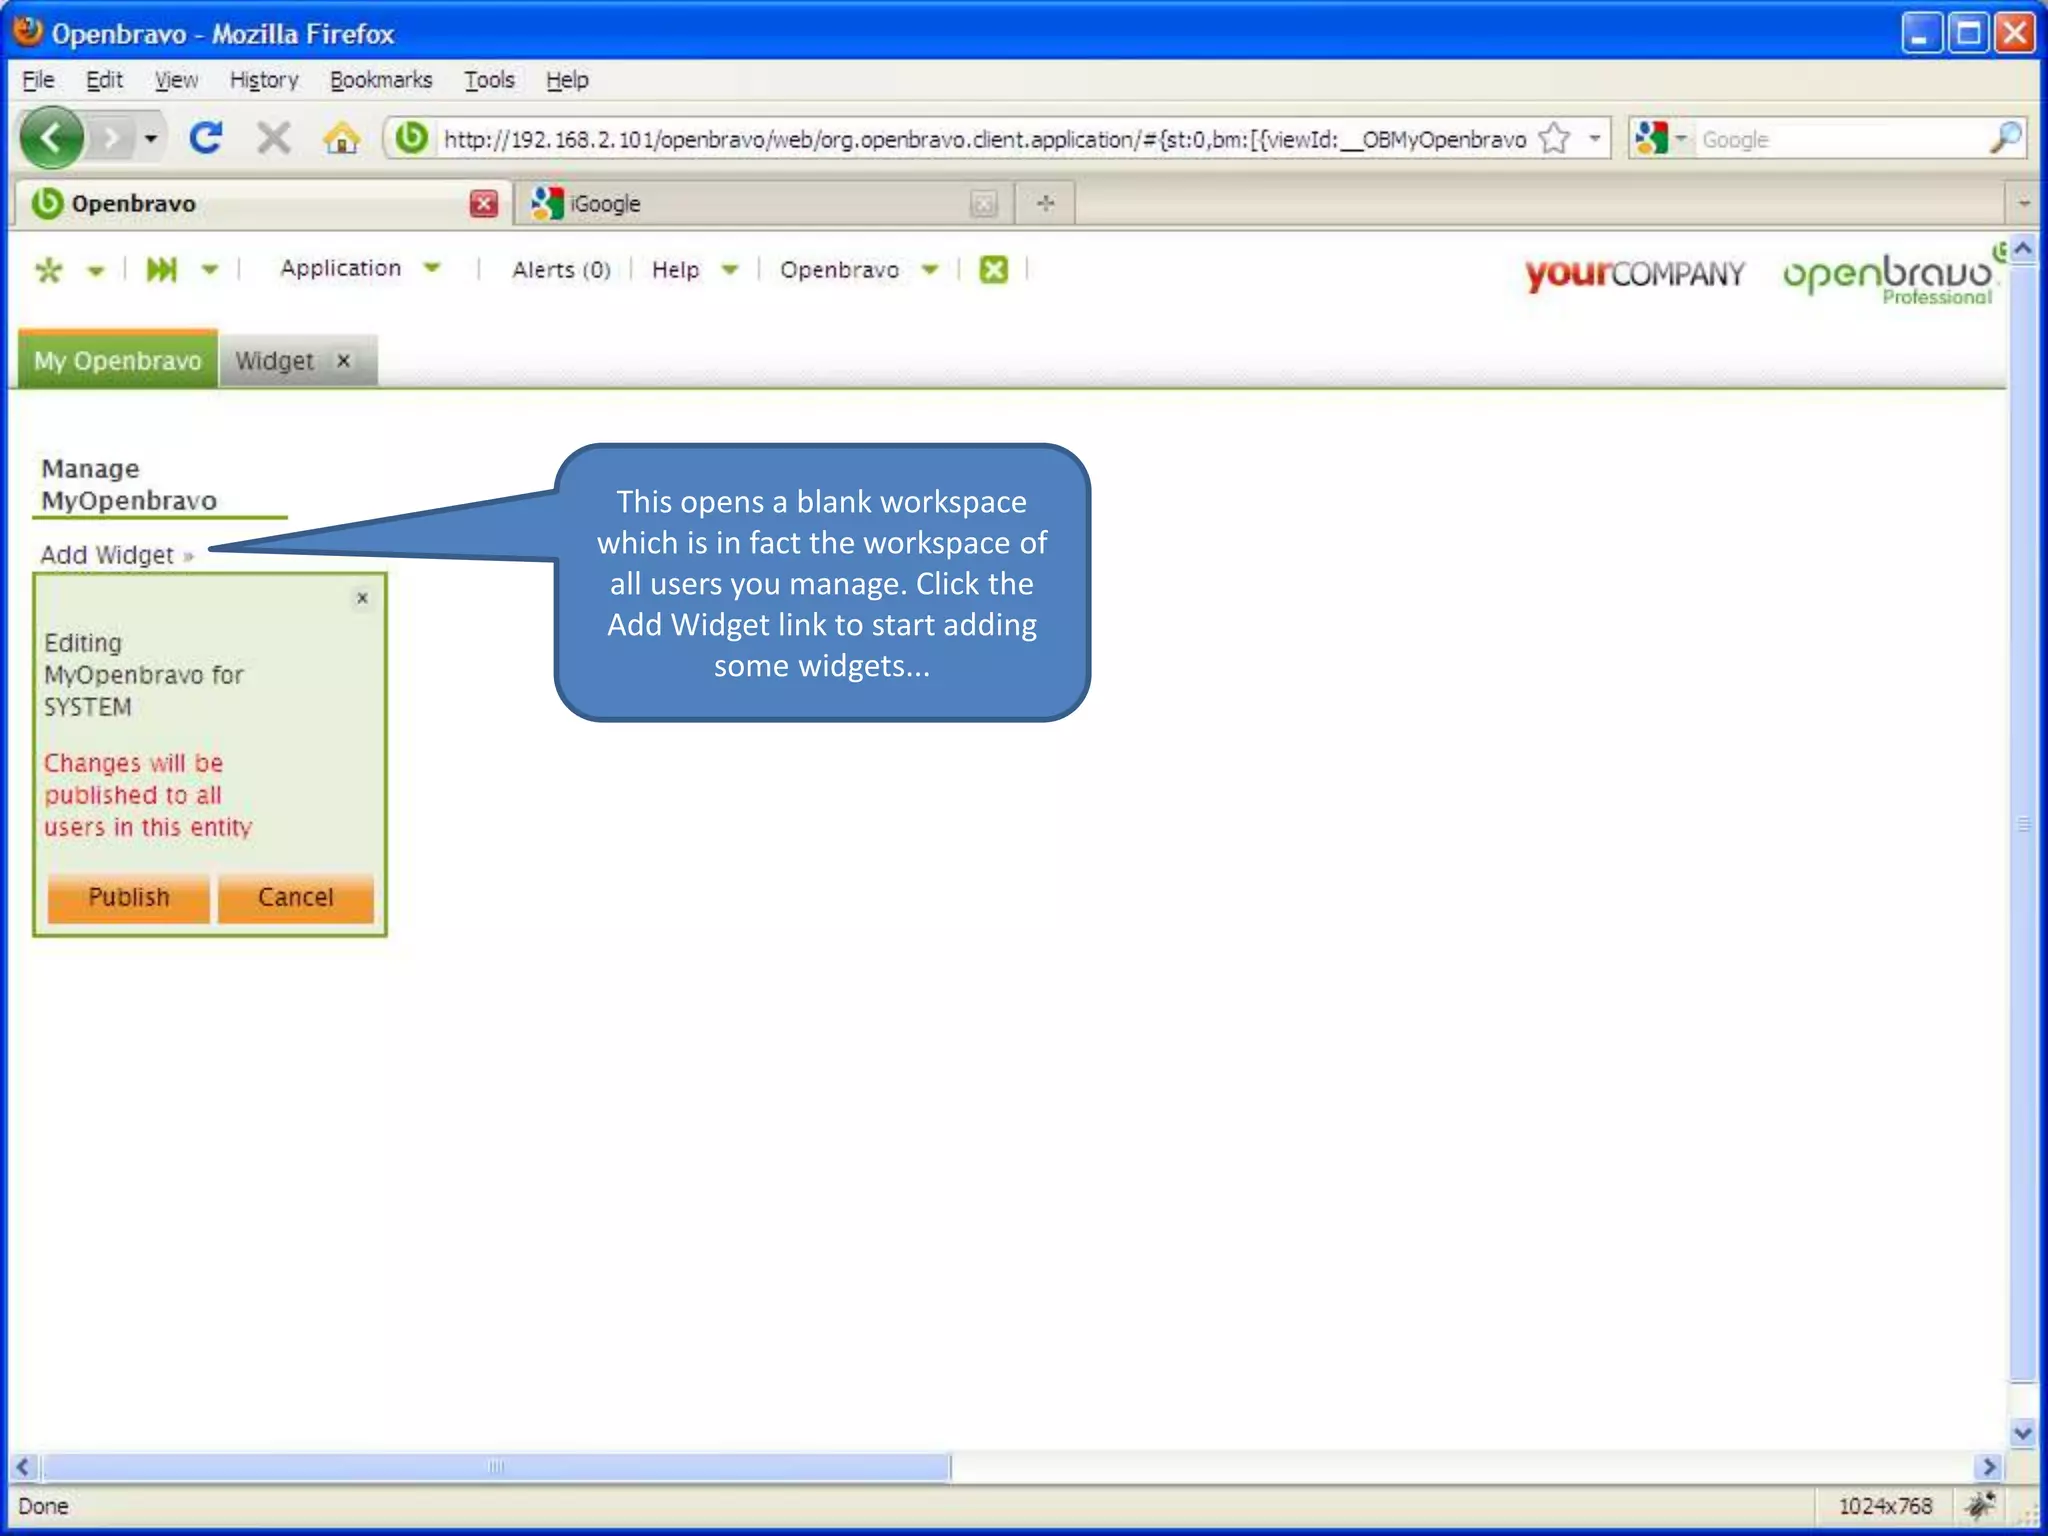Open the Firefox Help menu
The image size is (2048, 1536).
[567, 80]
